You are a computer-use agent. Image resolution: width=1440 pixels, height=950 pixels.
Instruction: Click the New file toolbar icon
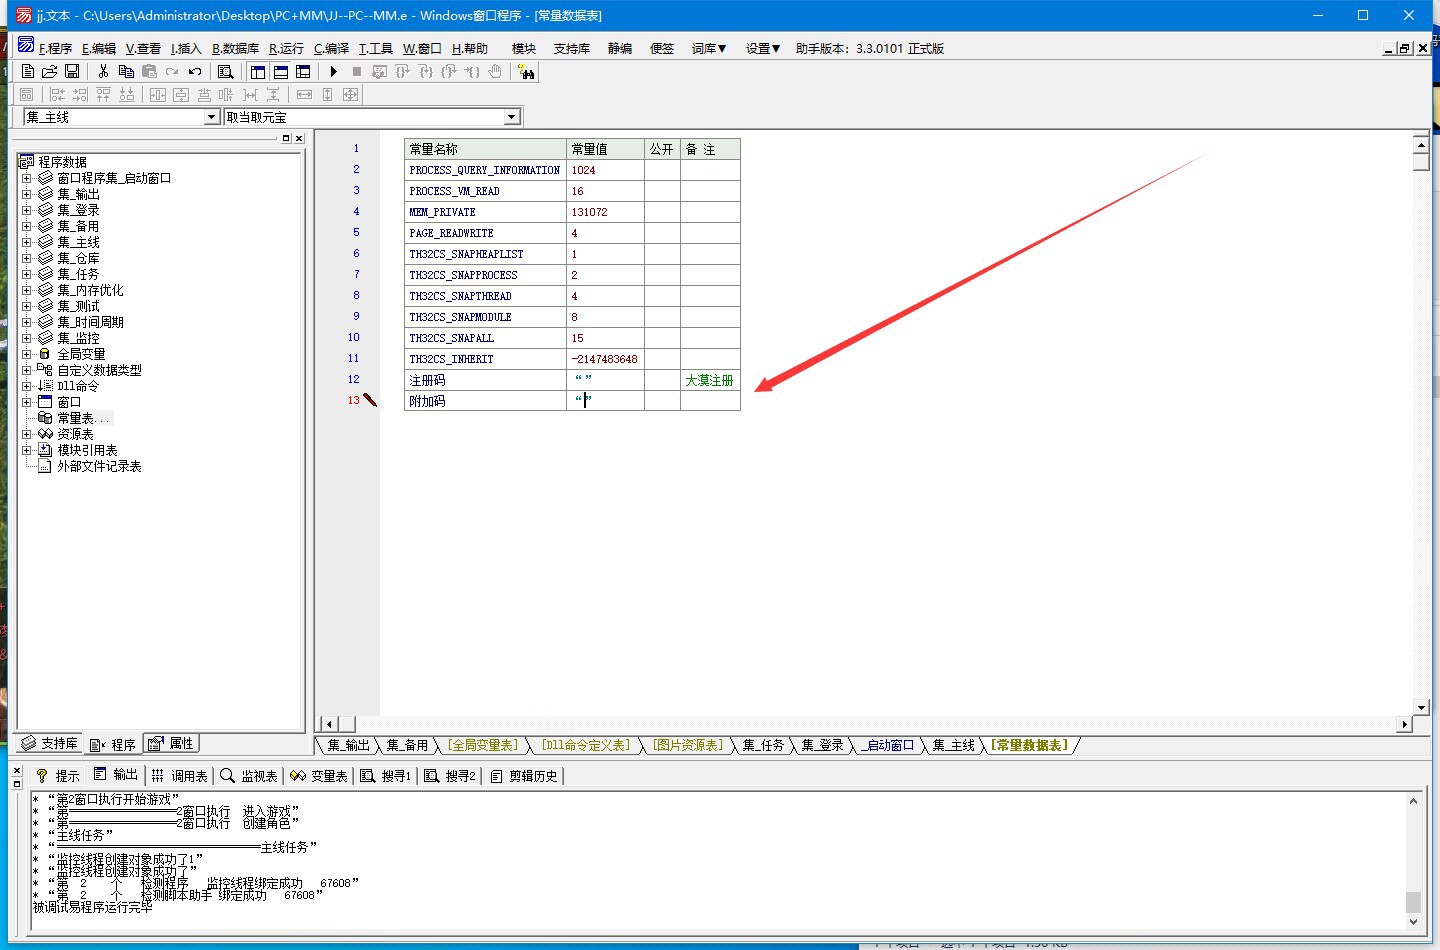coord(28,72)
